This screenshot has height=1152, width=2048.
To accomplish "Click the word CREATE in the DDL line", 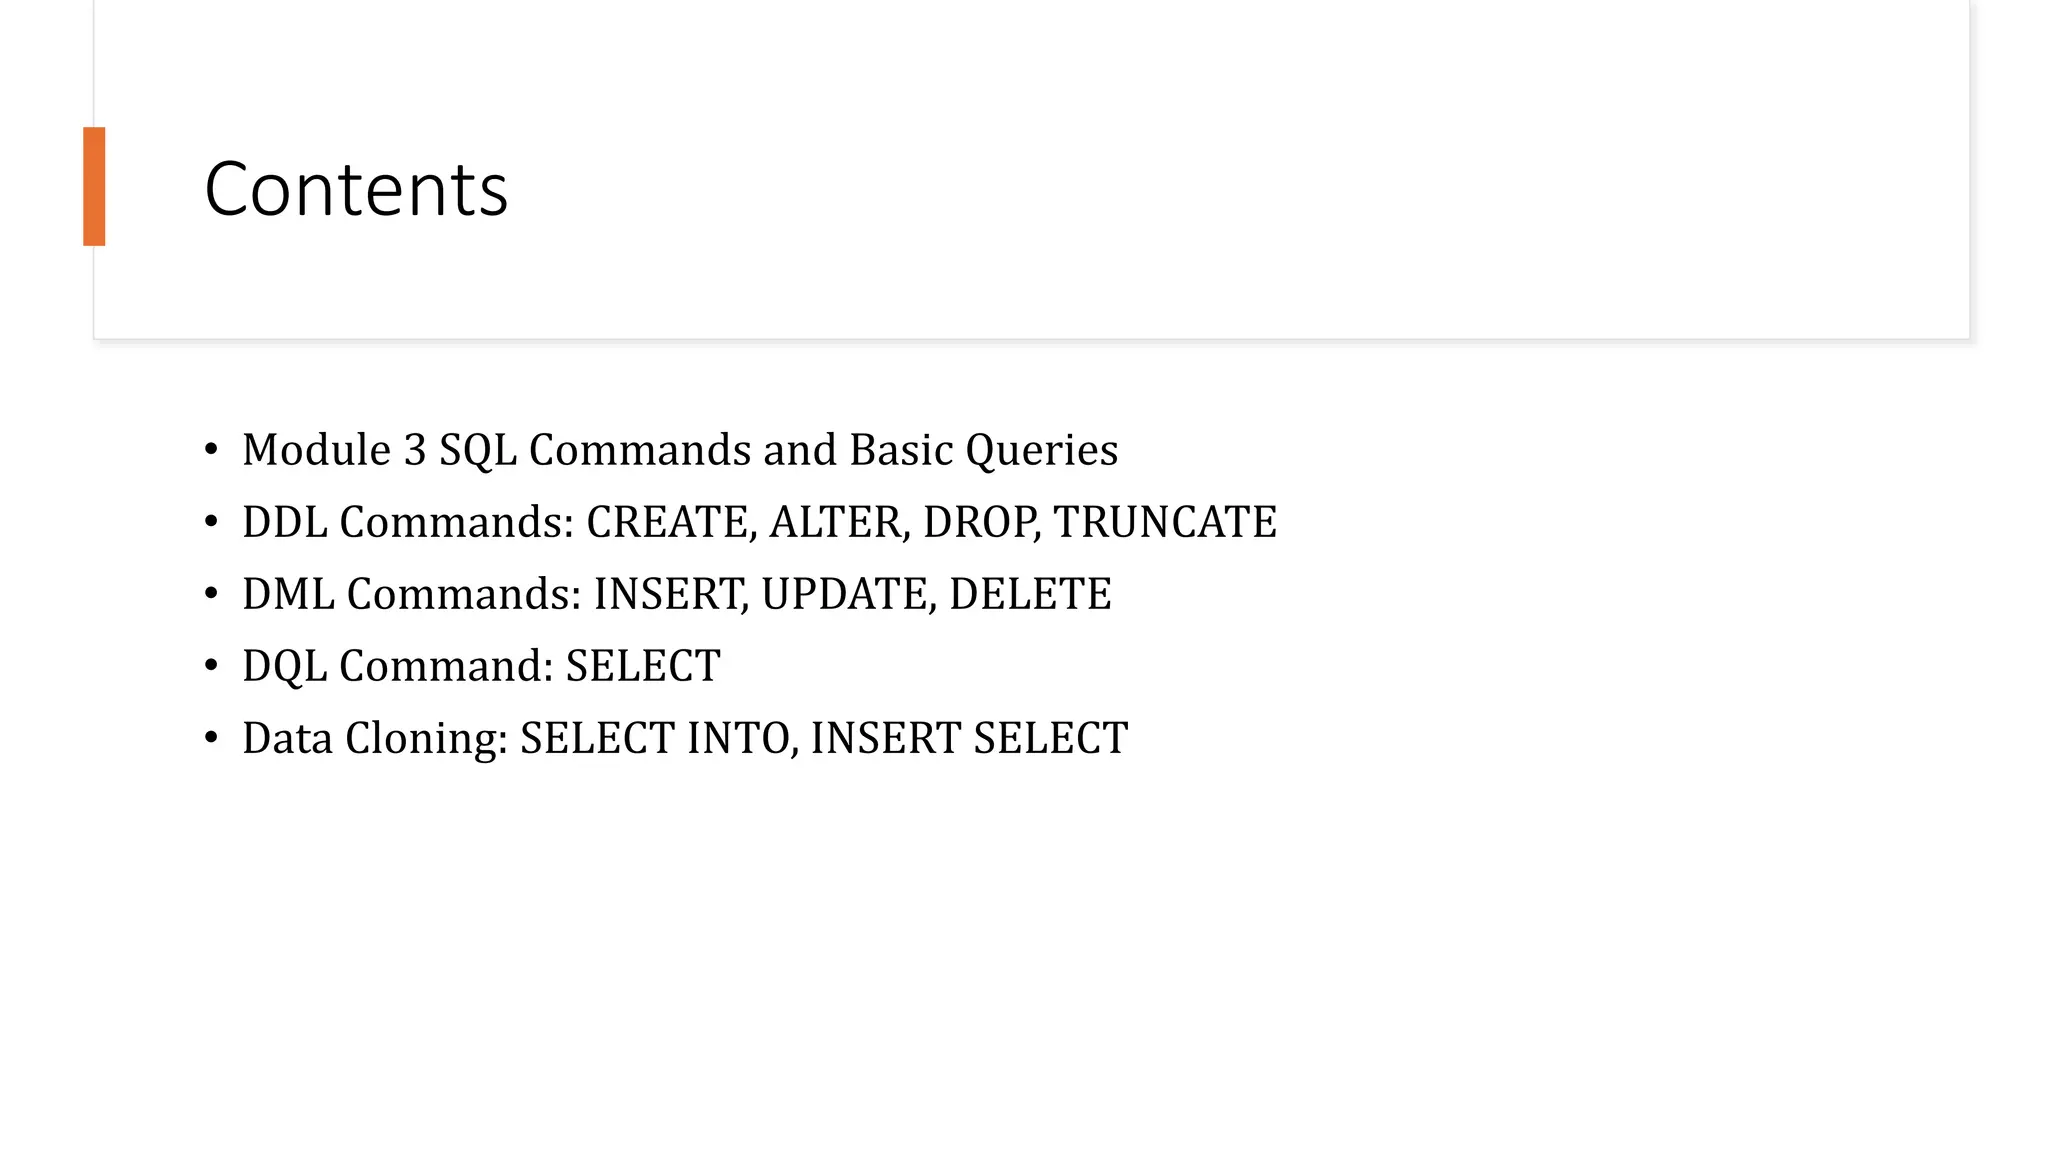I will (x=666, y=522).
